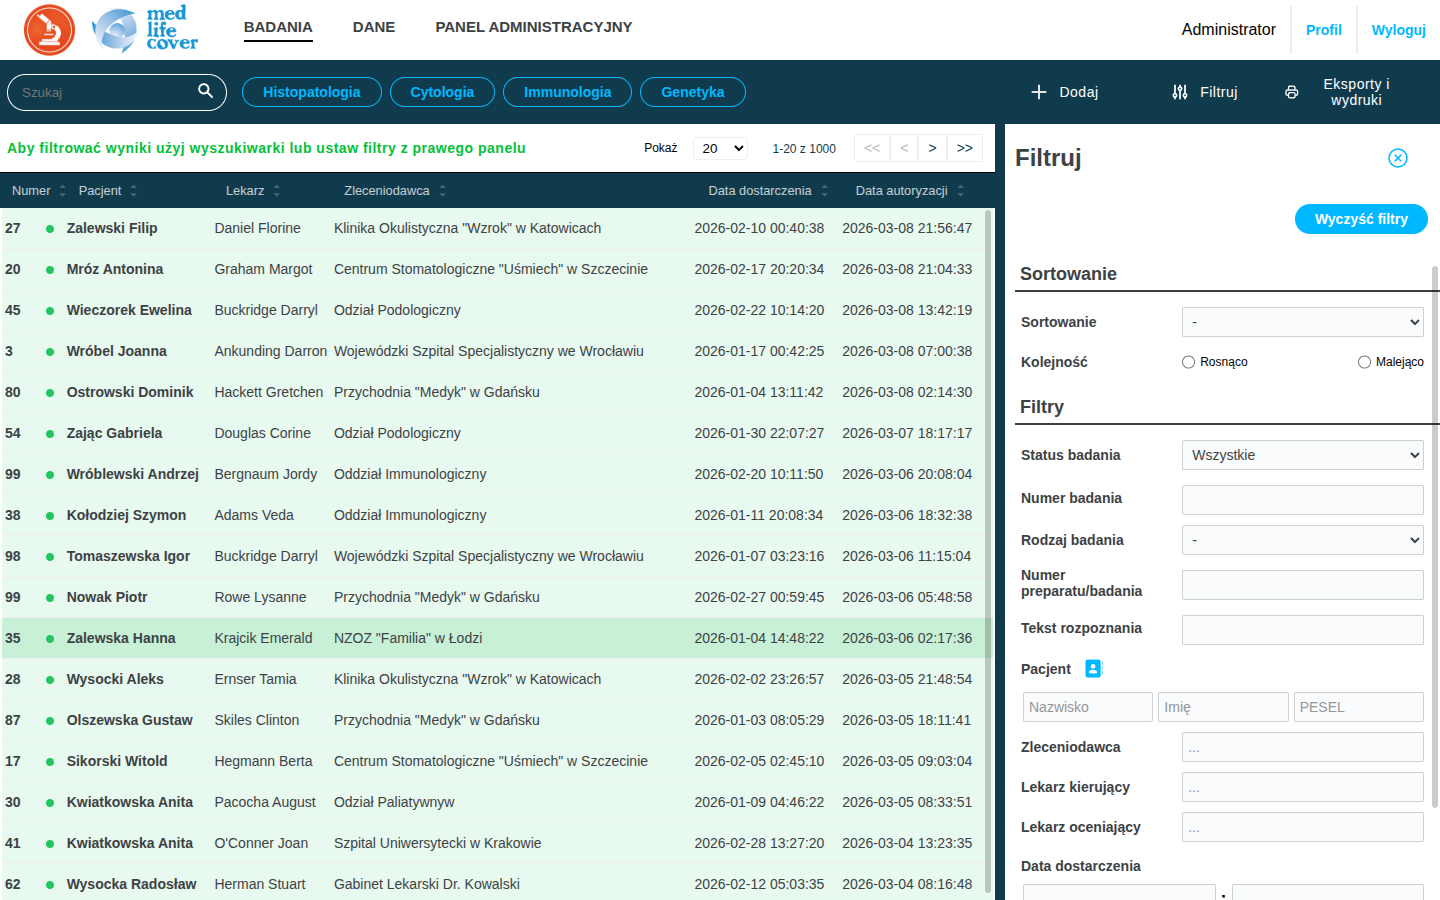
Task: Select Rosnąco sort order radio
Action: coord(1188,362)
